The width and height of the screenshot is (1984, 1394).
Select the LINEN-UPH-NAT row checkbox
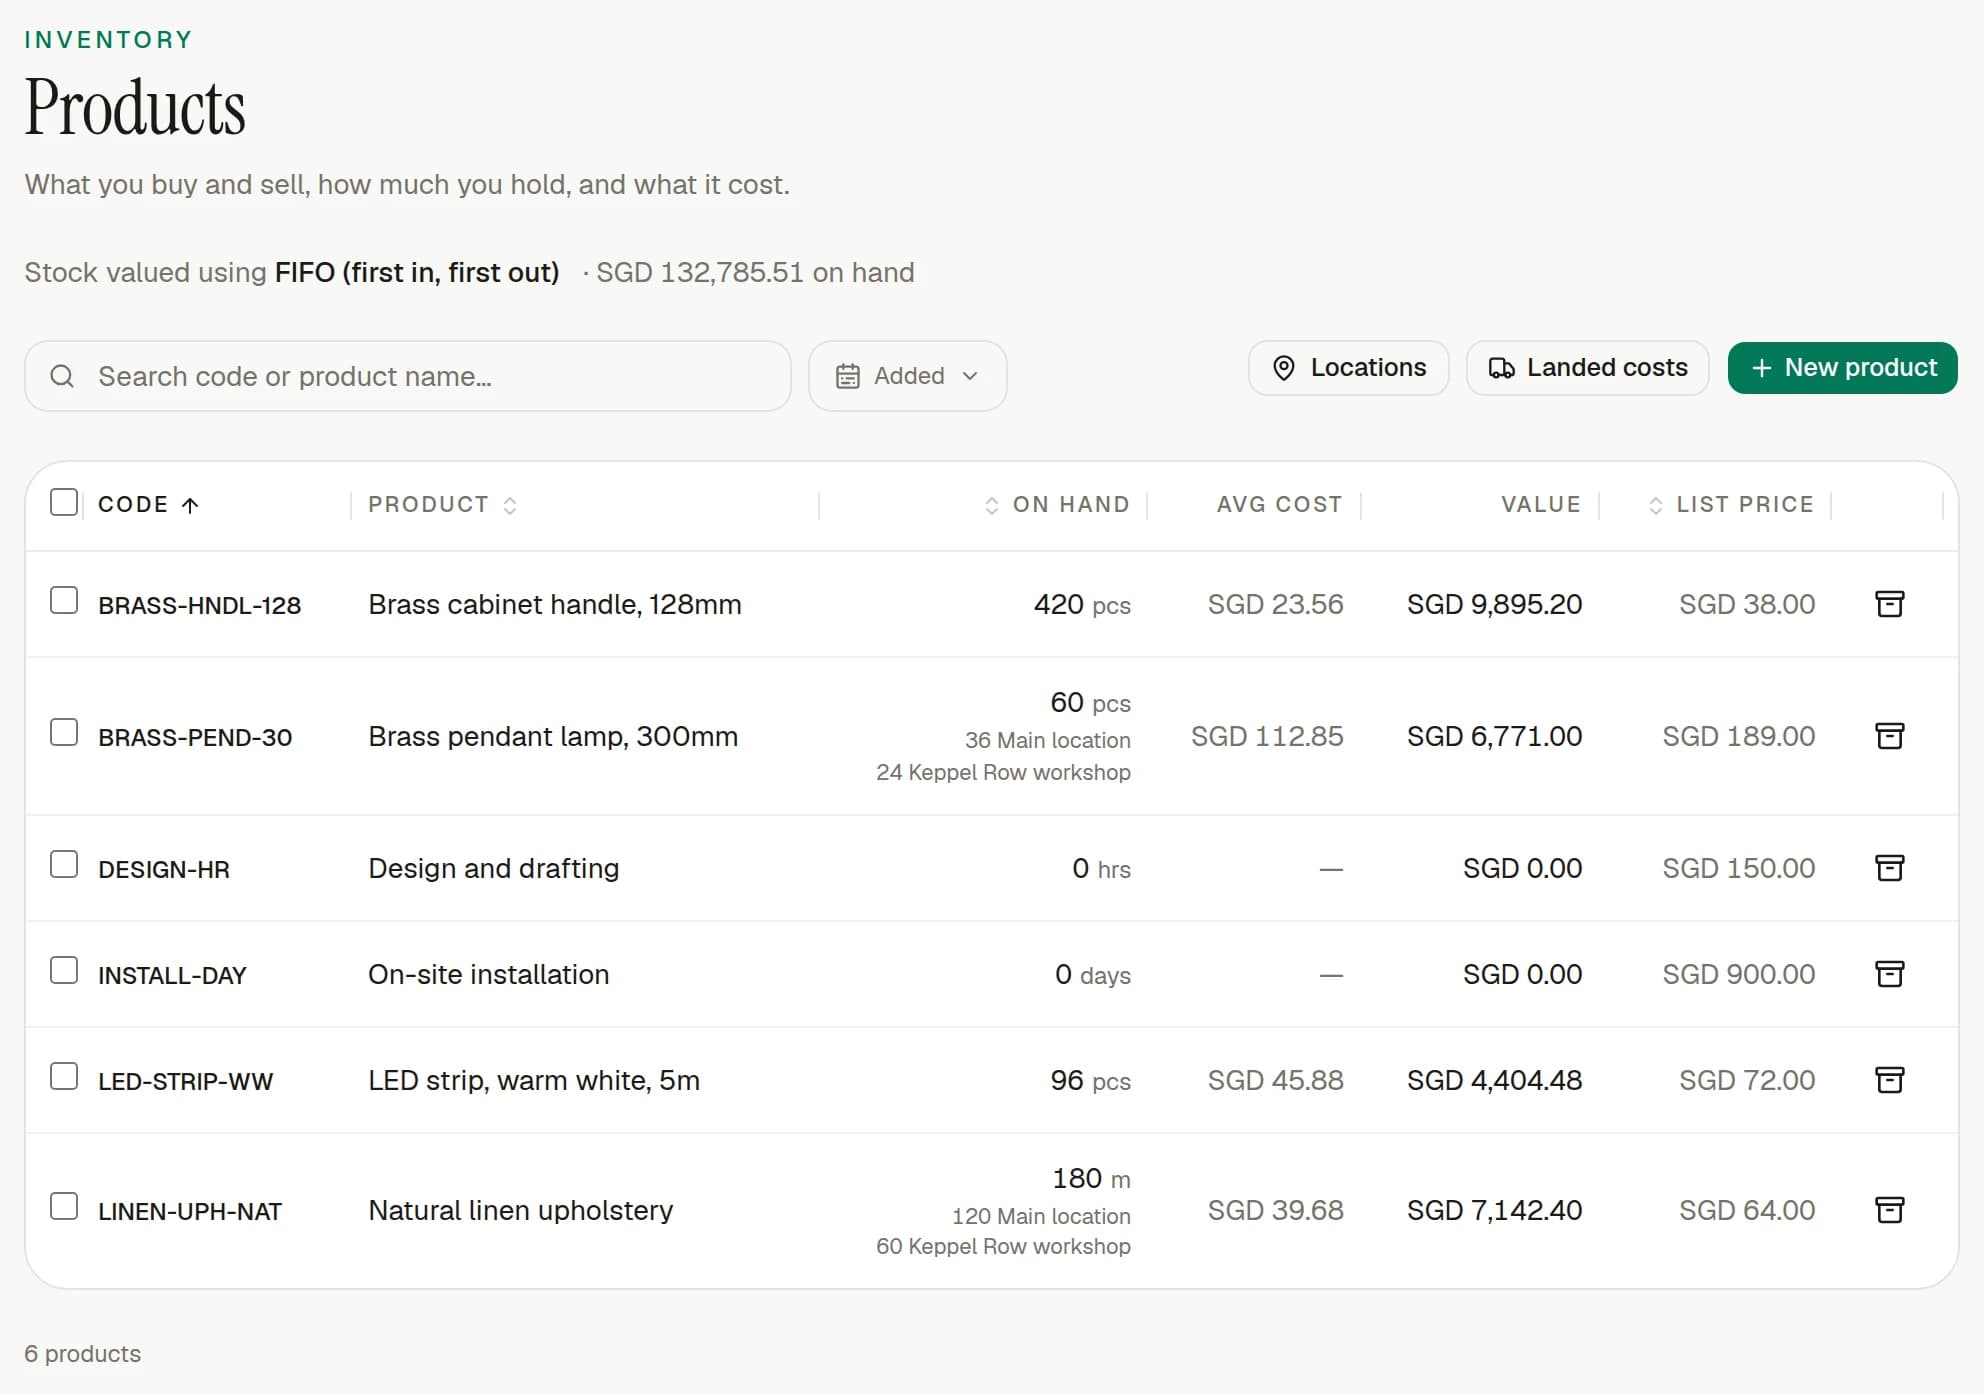(x=64, y=1206)
